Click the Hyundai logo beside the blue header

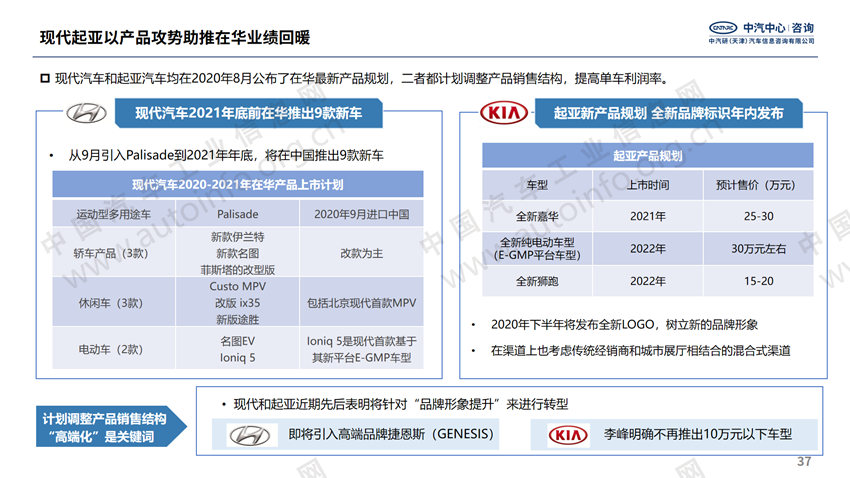87,113
